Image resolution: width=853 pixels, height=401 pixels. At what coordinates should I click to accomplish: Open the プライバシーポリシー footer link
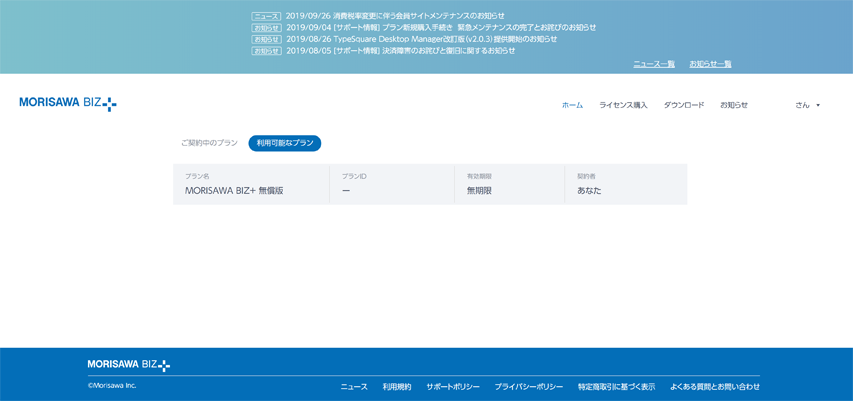pyautogui.click(x=529, y=387)
